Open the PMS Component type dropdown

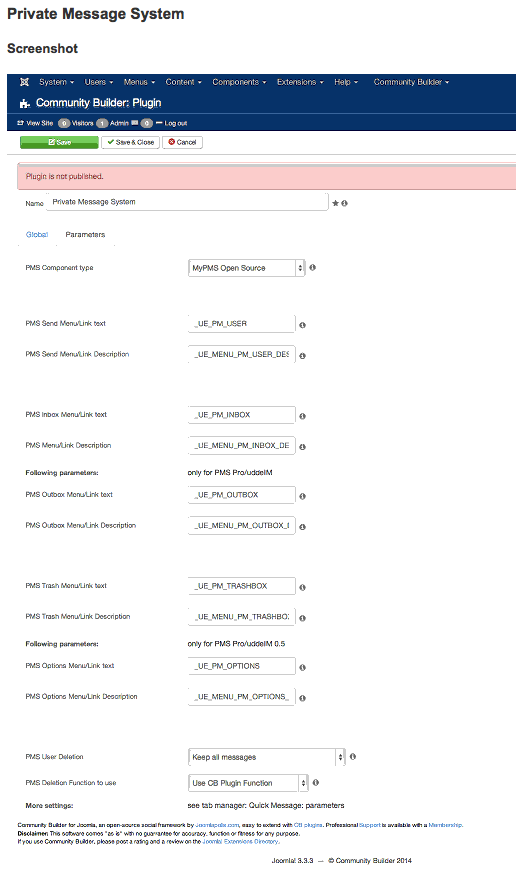tap(247, 268)
